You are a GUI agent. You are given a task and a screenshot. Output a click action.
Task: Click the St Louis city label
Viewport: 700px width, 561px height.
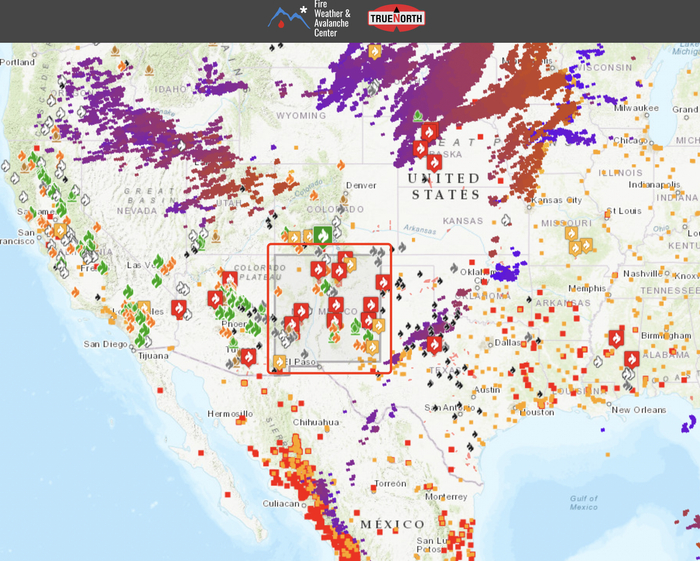624,210
